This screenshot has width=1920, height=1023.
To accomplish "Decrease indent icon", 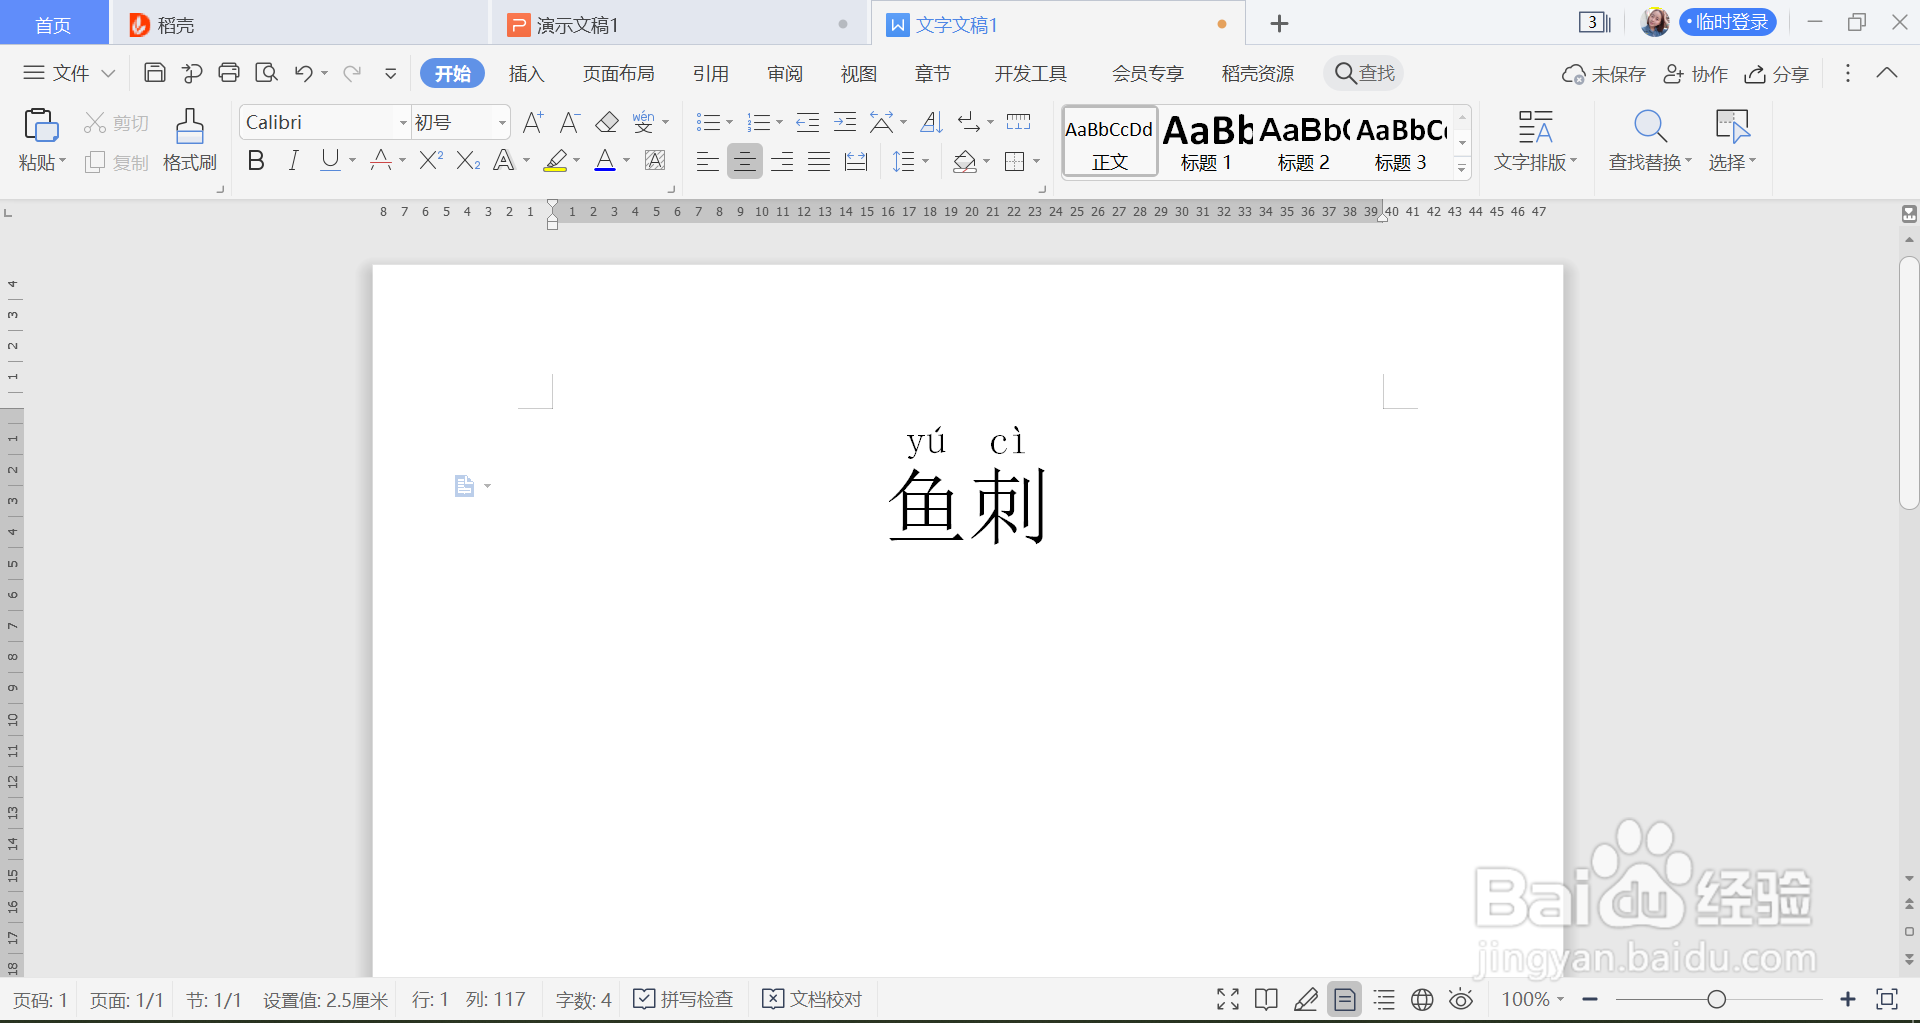I will point(807,122).
